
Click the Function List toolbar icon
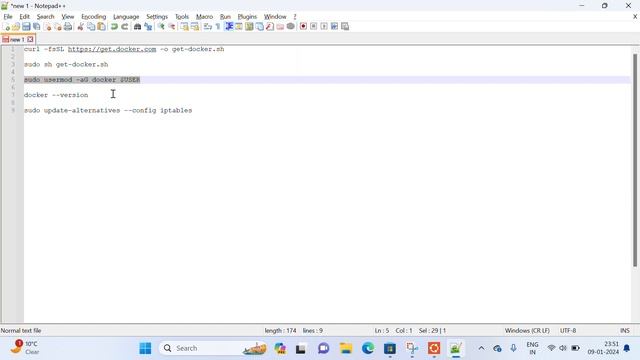click(x=270, y=27)
